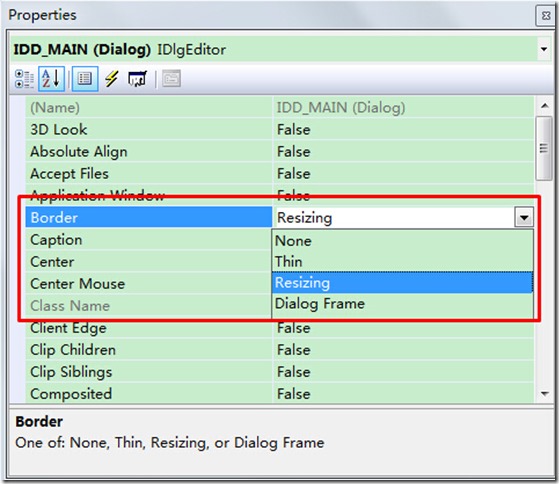This screenshot has height=484, width=559.
Task: Show the Properties list icon
Action: pos(85,79)
